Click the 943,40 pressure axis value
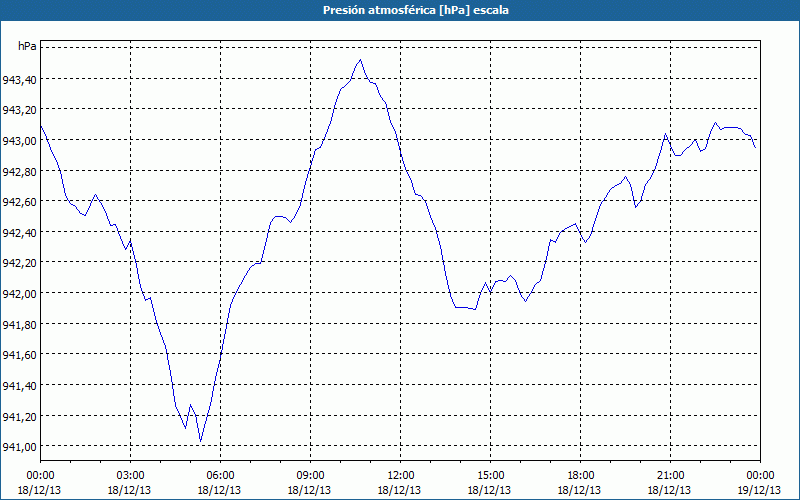 click(x=19, y=79)
